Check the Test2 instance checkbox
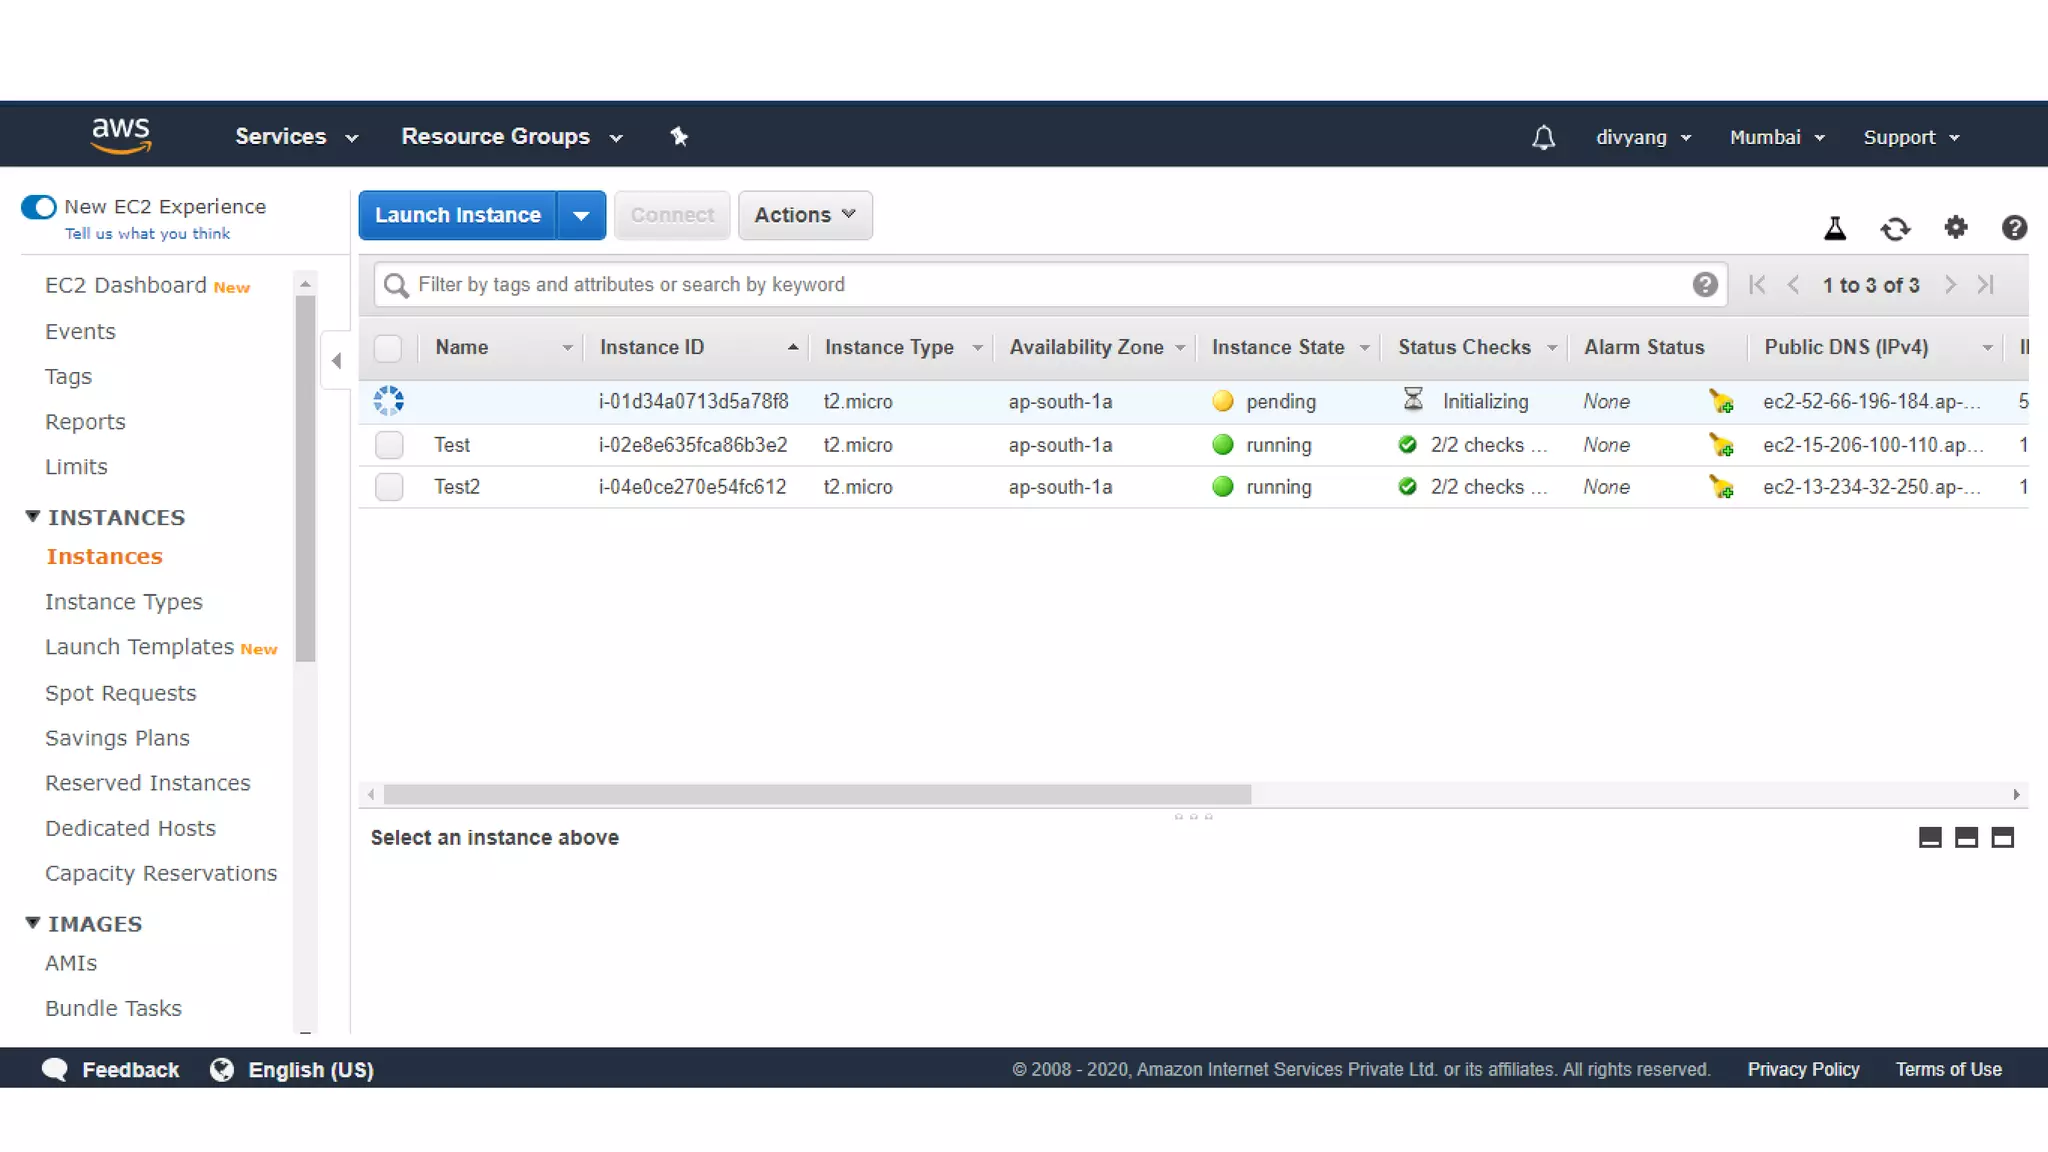 389,487
